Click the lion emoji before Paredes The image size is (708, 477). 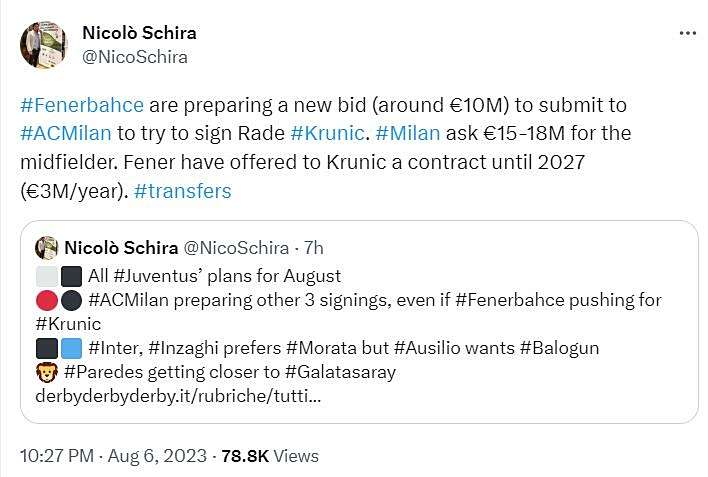pyautogui.click(x=46, y=372)
